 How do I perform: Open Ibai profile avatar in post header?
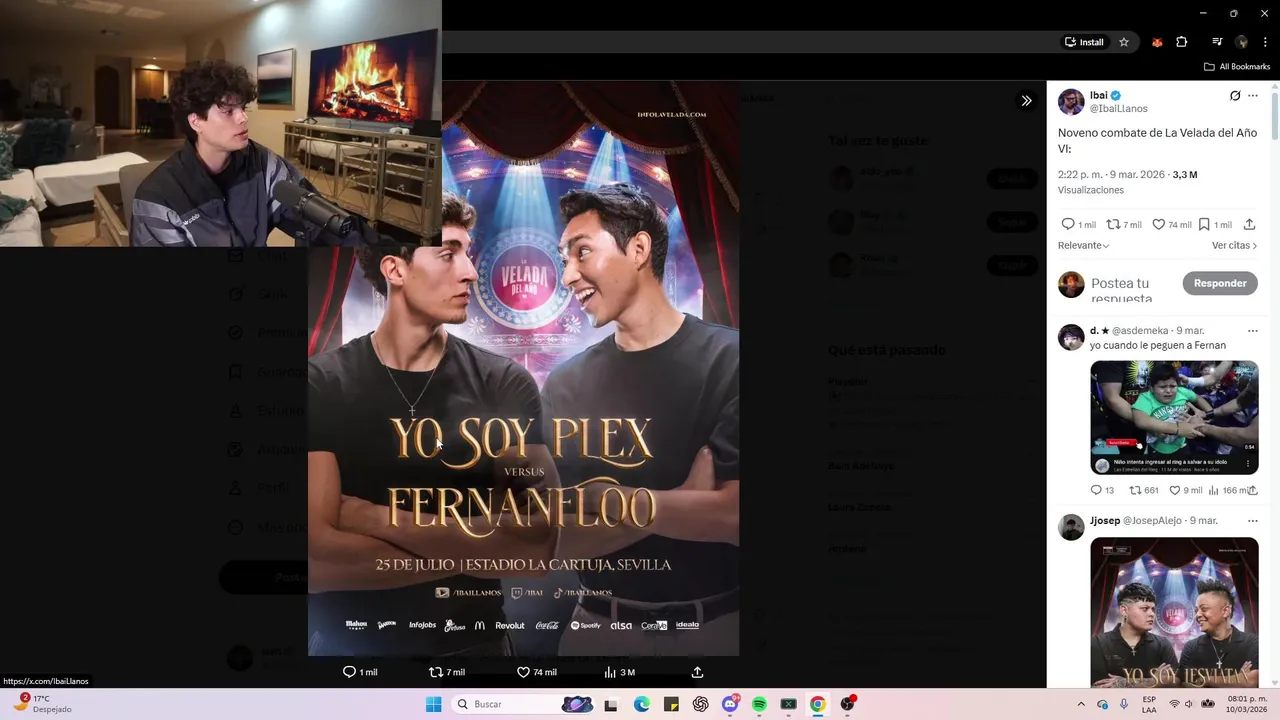(x=1071, y=101)
